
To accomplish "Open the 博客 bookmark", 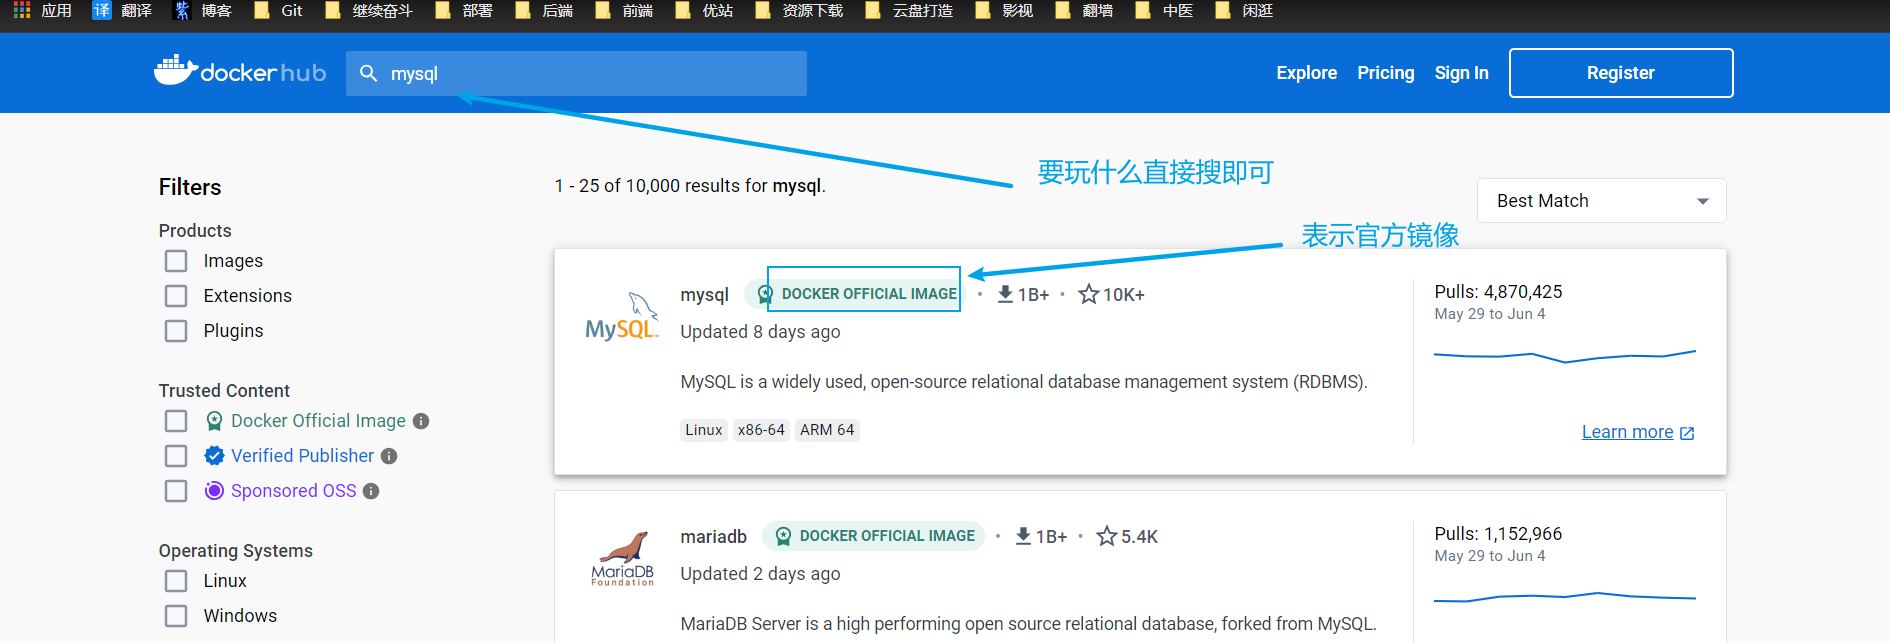I will tap(203, 11).
